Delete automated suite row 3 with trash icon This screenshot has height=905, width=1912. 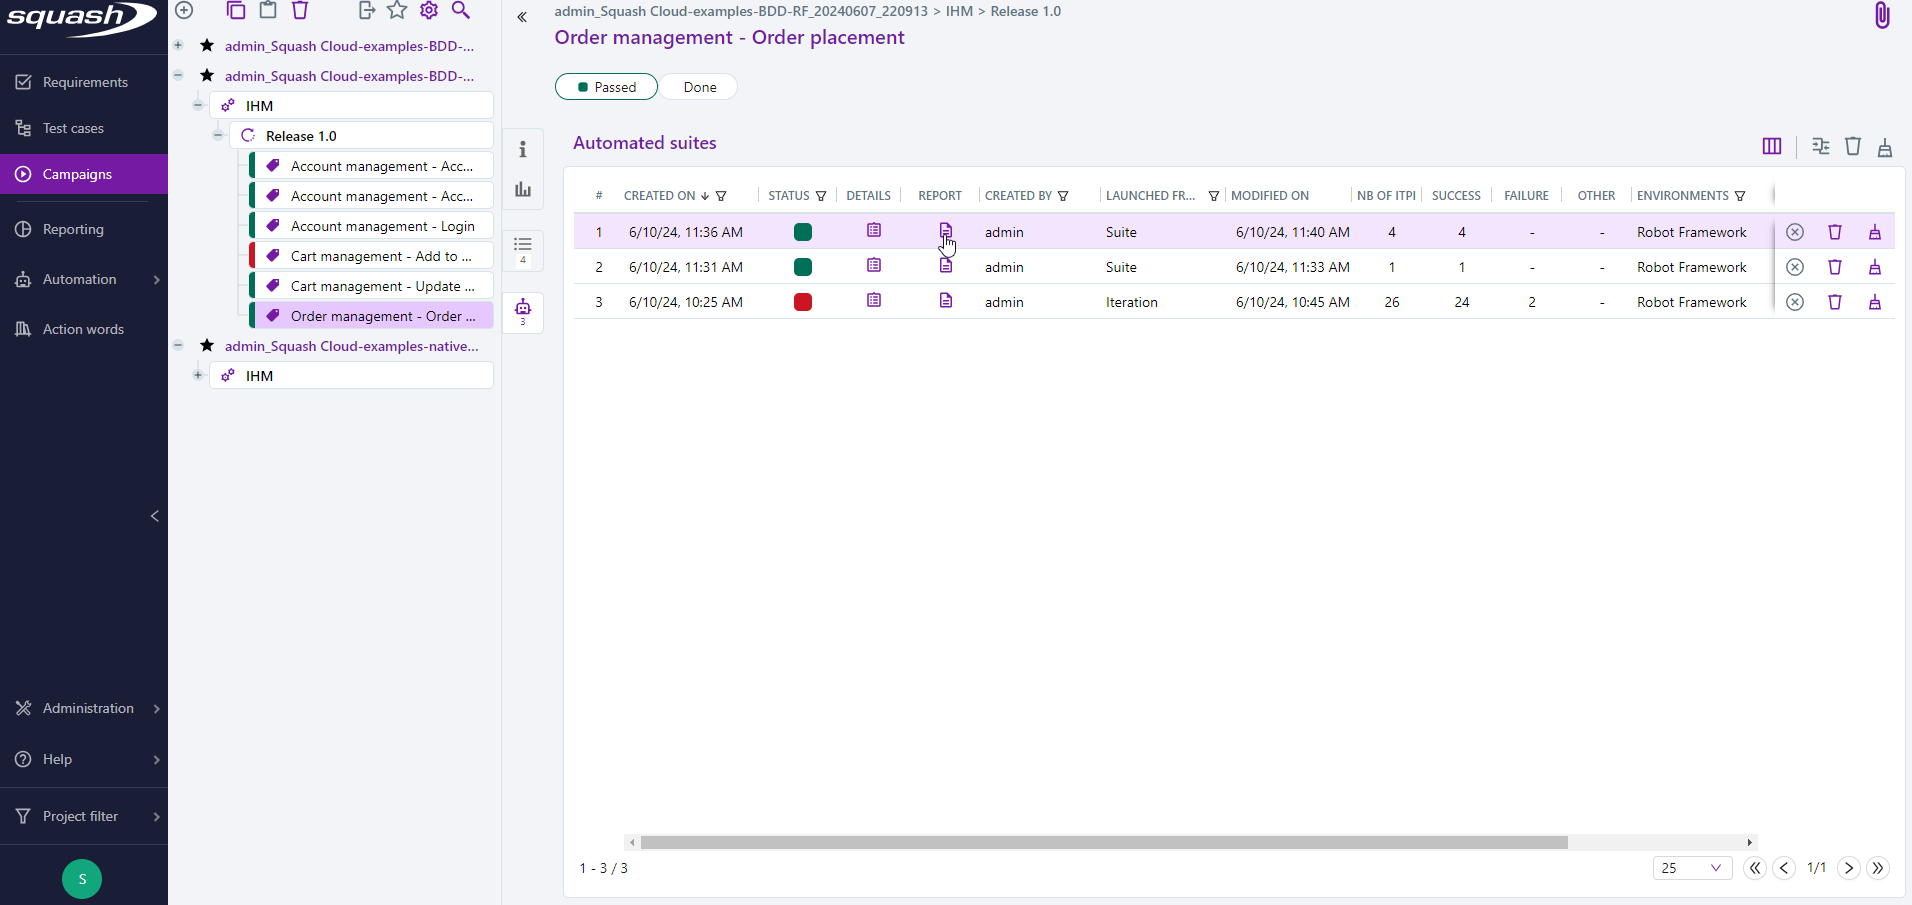point(1835,302)
